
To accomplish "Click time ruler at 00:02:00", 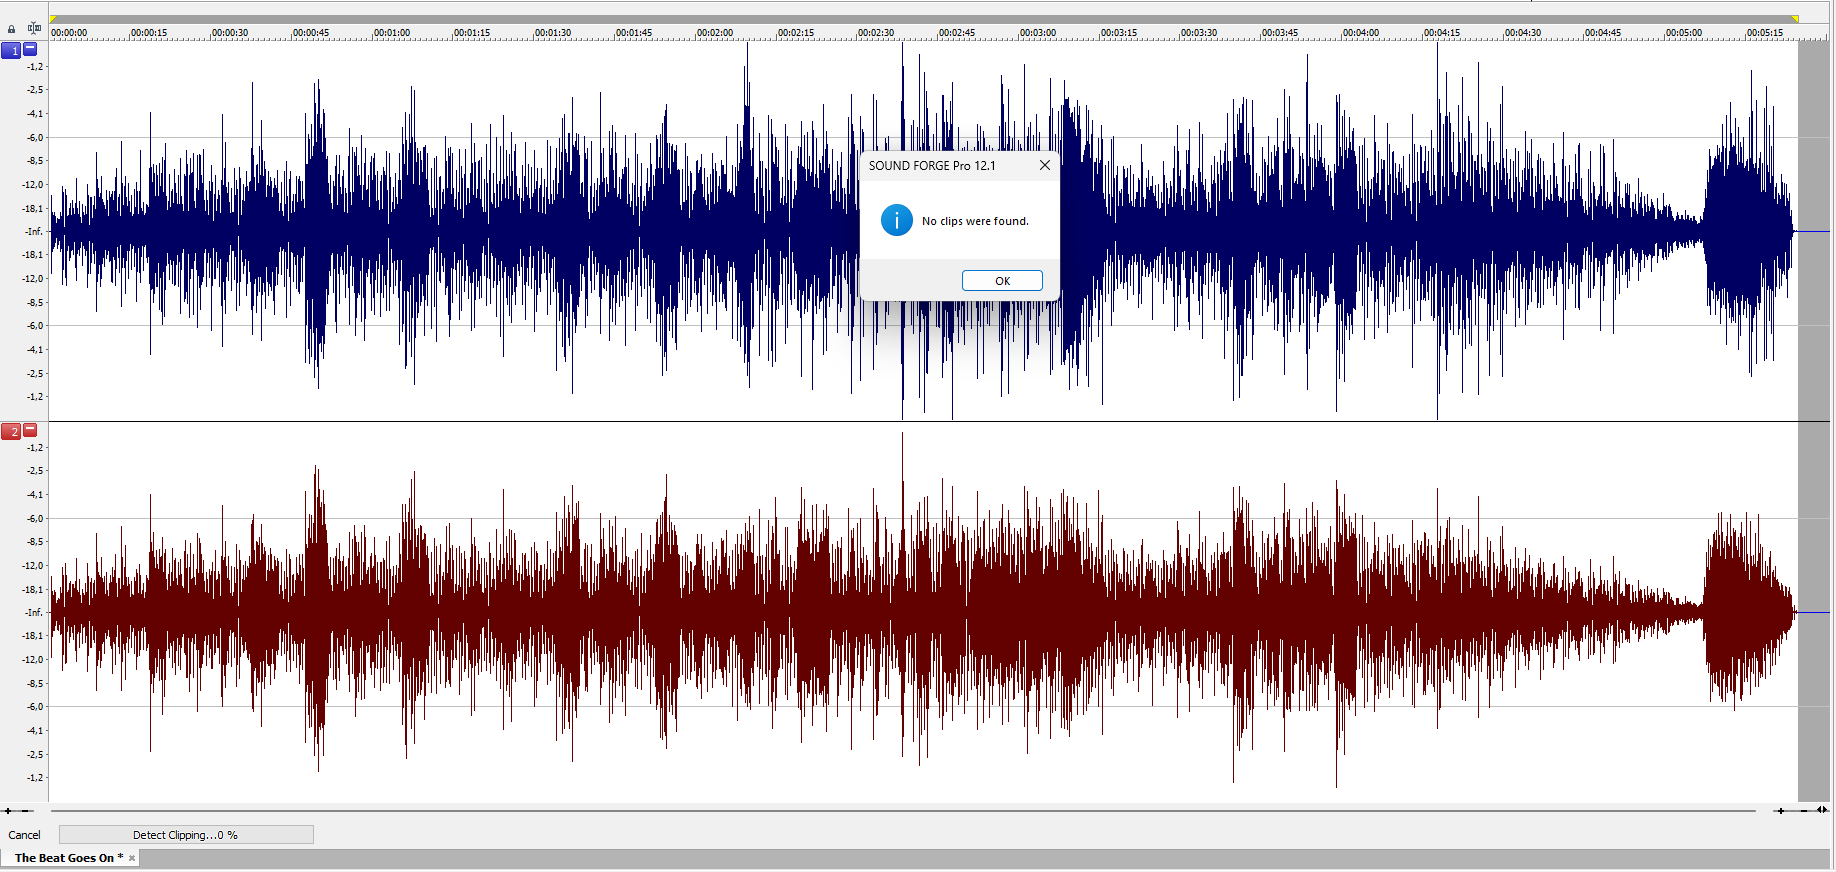I will click(714, 33).
